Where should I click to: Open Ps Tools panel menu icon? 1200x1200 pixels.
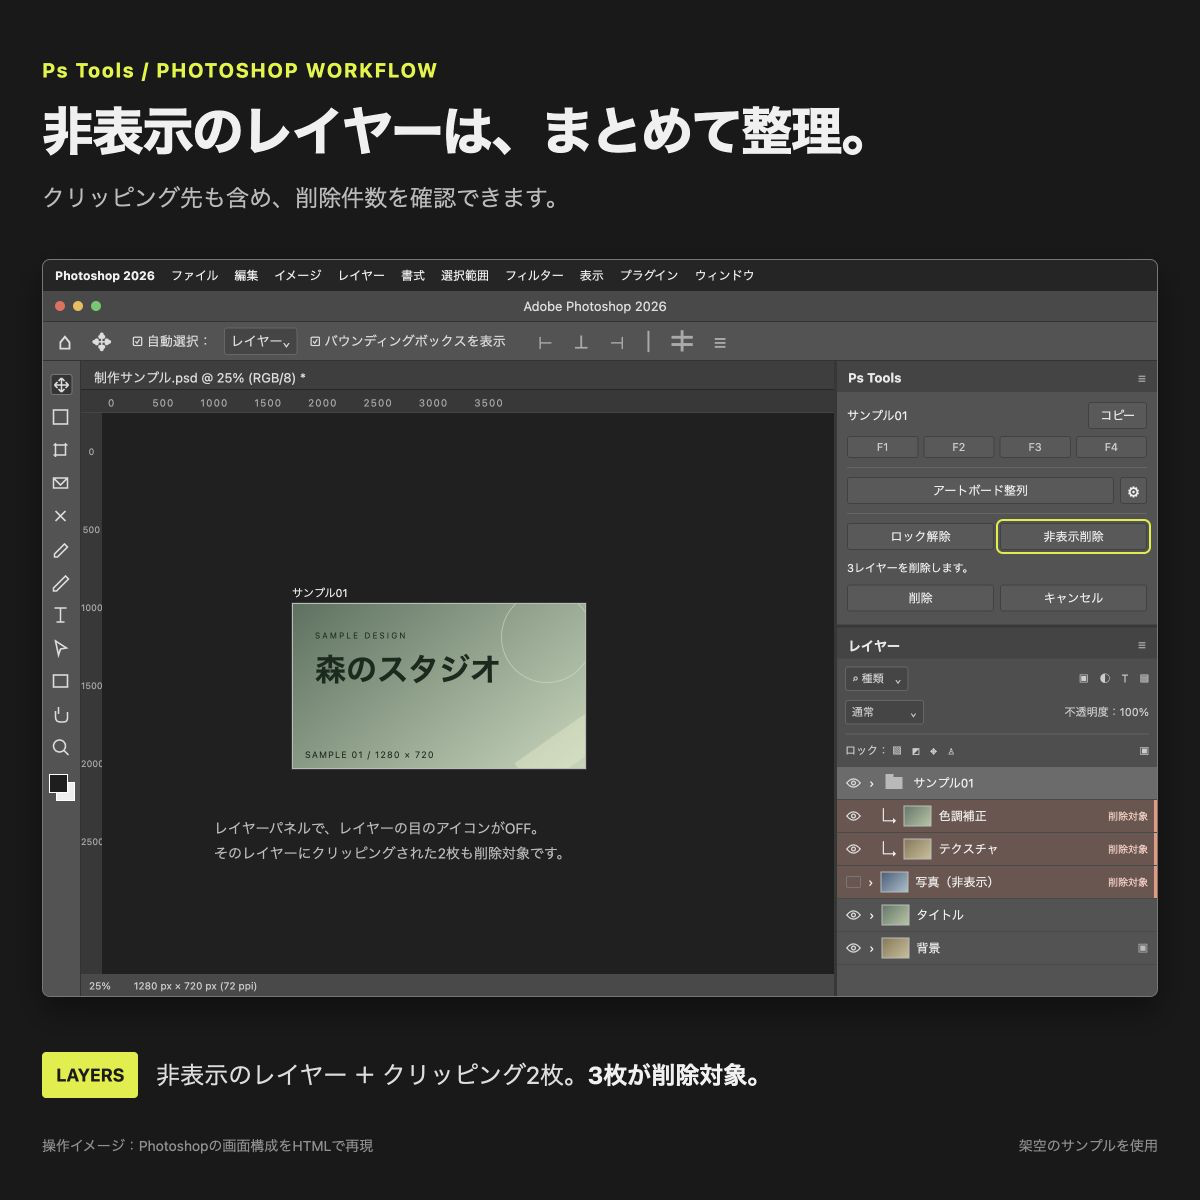[1142, 379]
